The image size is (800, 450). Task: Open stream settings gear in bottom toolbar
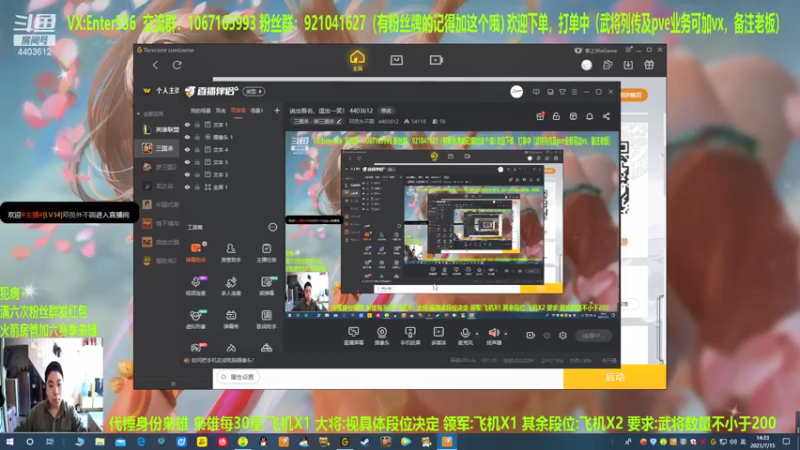click(563, 335)
